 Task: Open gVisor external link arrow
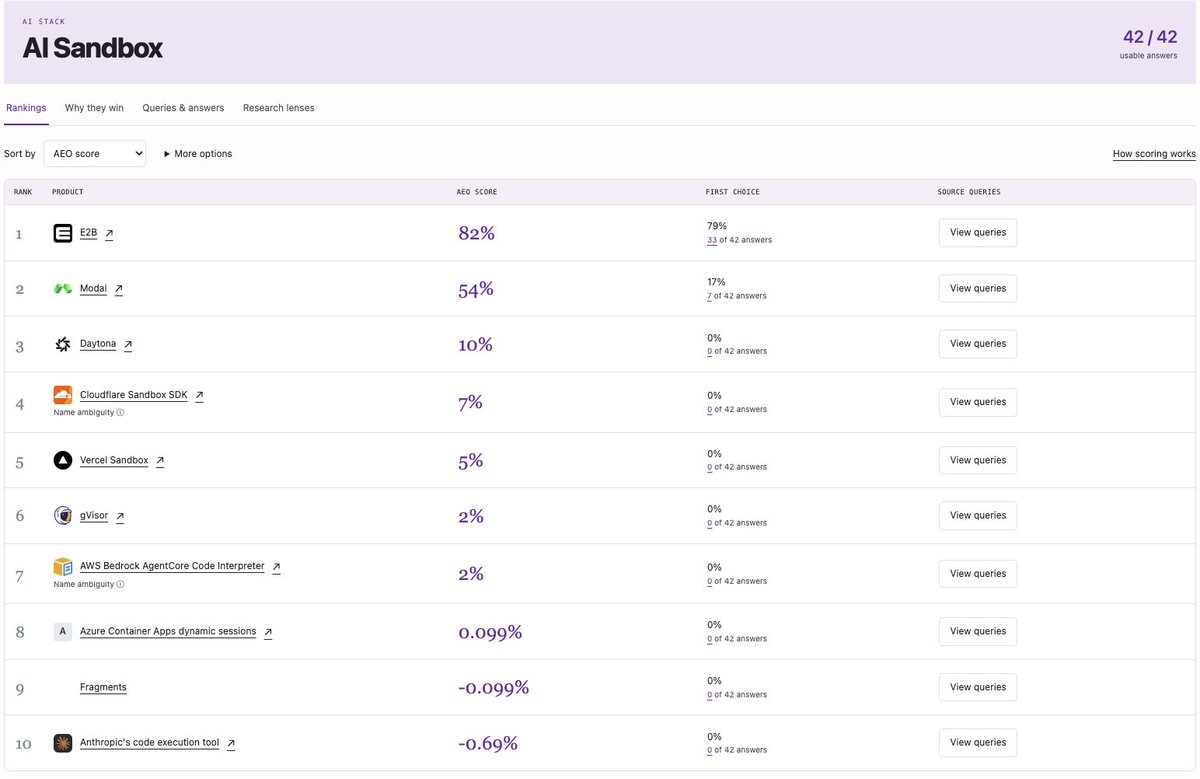(120, 517)
